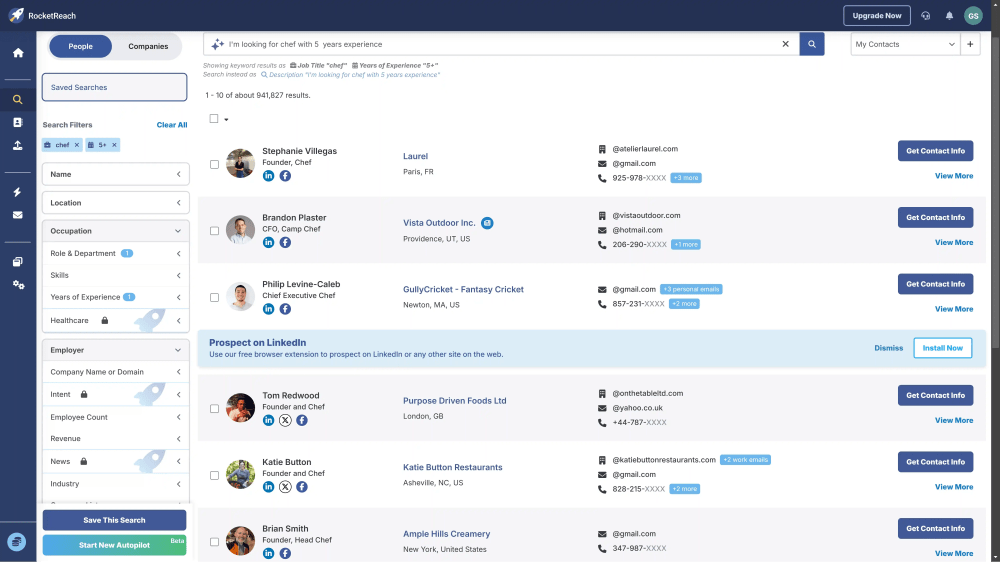Image resolution: width=1000 pixels, height=562 pixels.
Task: Open the GS user avatar menu
Action: tap(973, 15)
